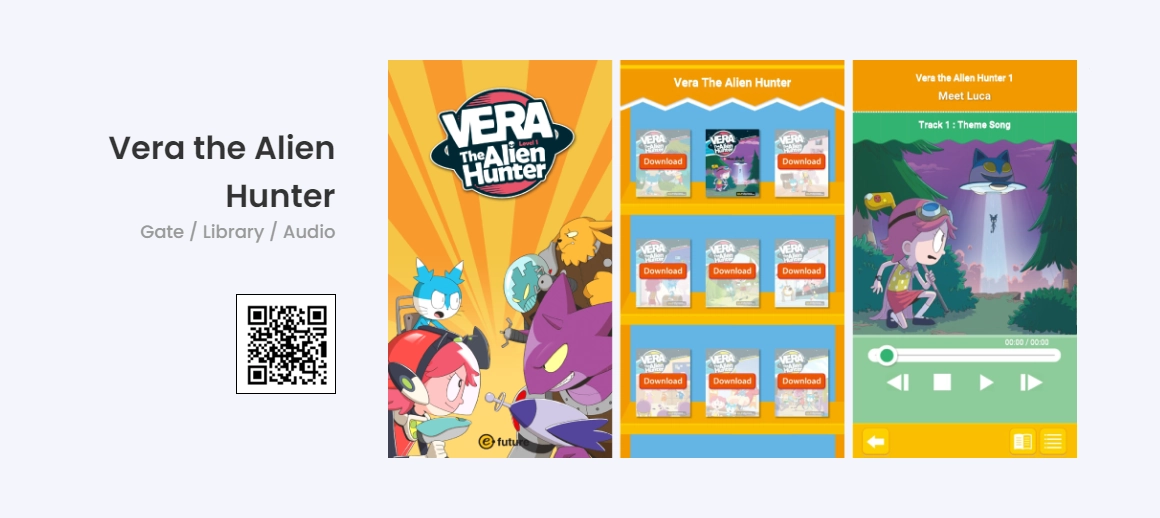Viewport: 1160px width, 518px height.
Task: Download the first book in bottom row
Action: (x=663, y=381)
